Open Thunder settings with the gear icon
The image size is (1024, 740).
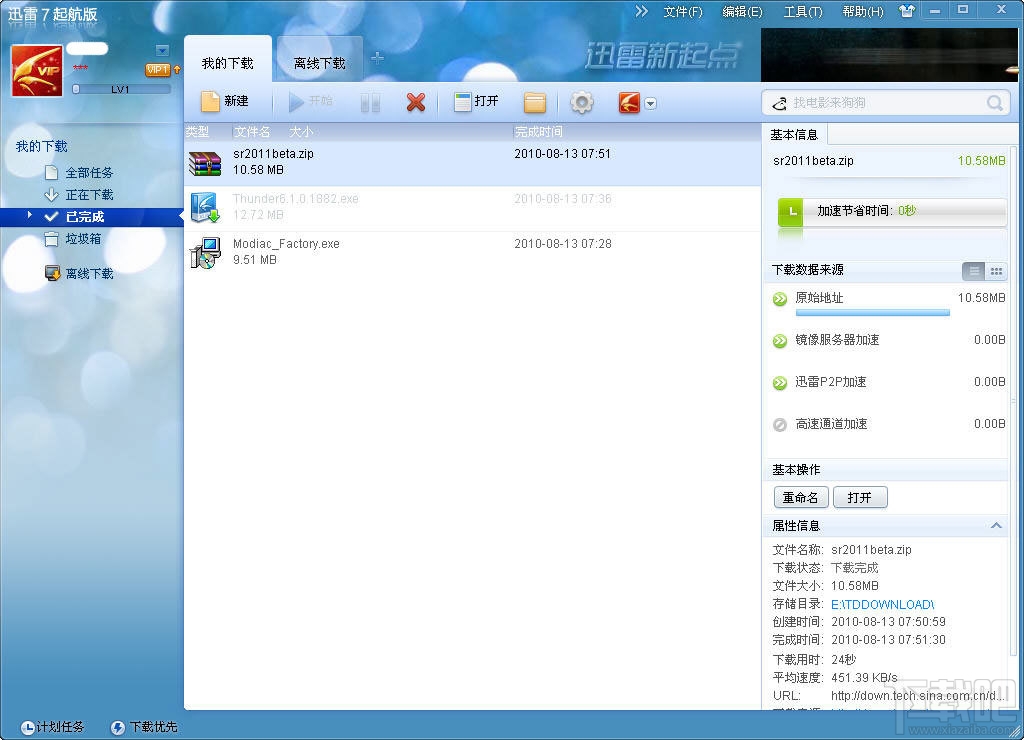[581, 101]
